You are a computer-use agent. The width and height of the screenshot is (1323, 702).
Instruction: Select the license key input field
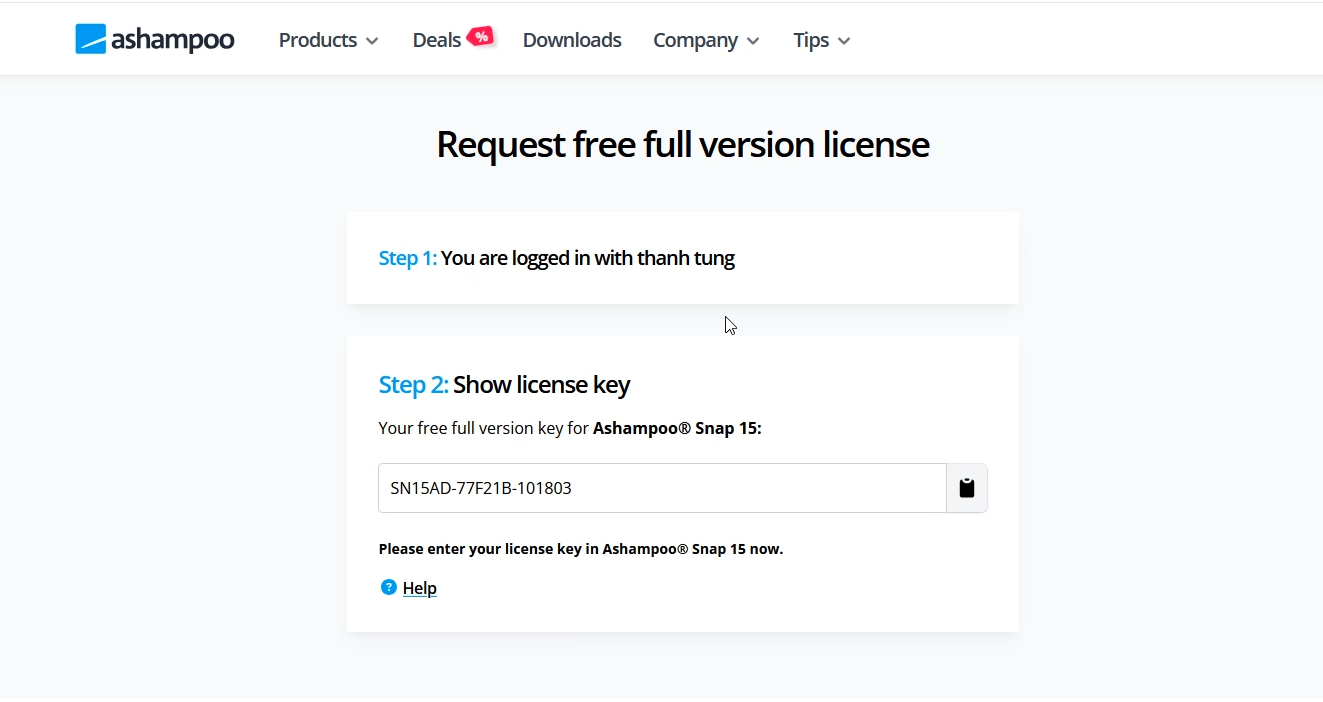coord(662,488)
